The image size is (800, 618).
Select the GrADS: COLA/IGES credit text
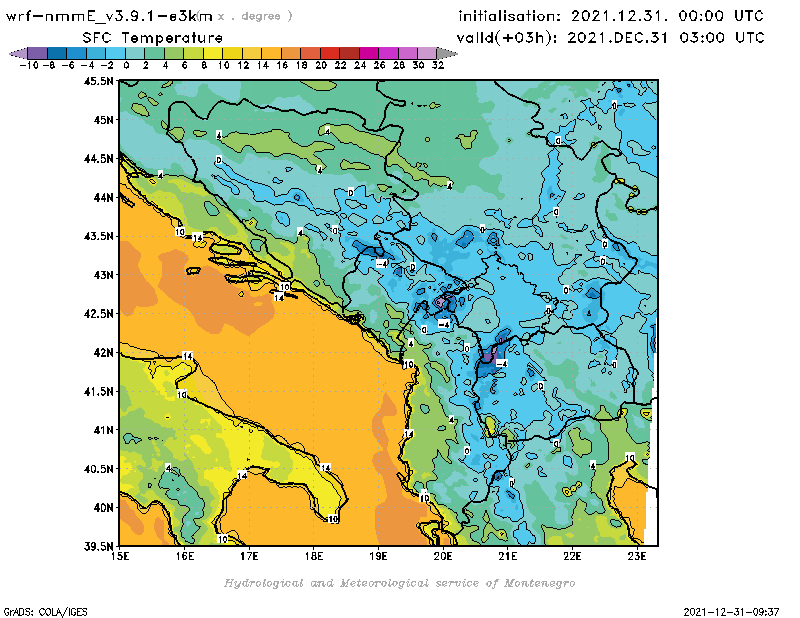click(45, 612)
